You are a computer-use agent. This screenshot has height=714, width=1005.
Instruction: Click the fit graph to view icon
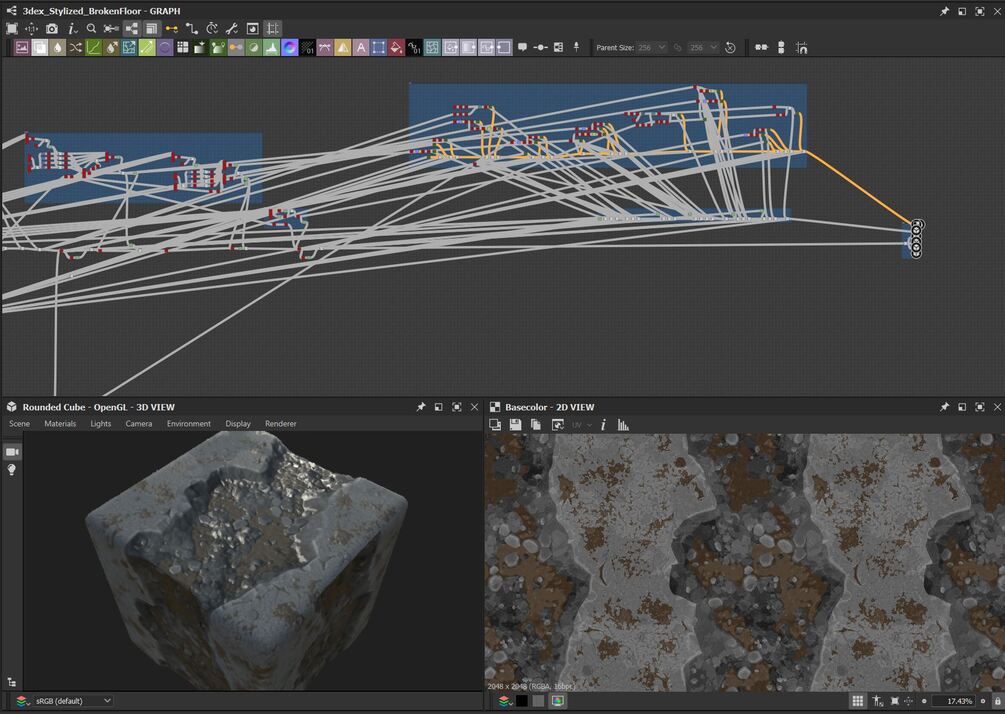(x=12, y=29)
